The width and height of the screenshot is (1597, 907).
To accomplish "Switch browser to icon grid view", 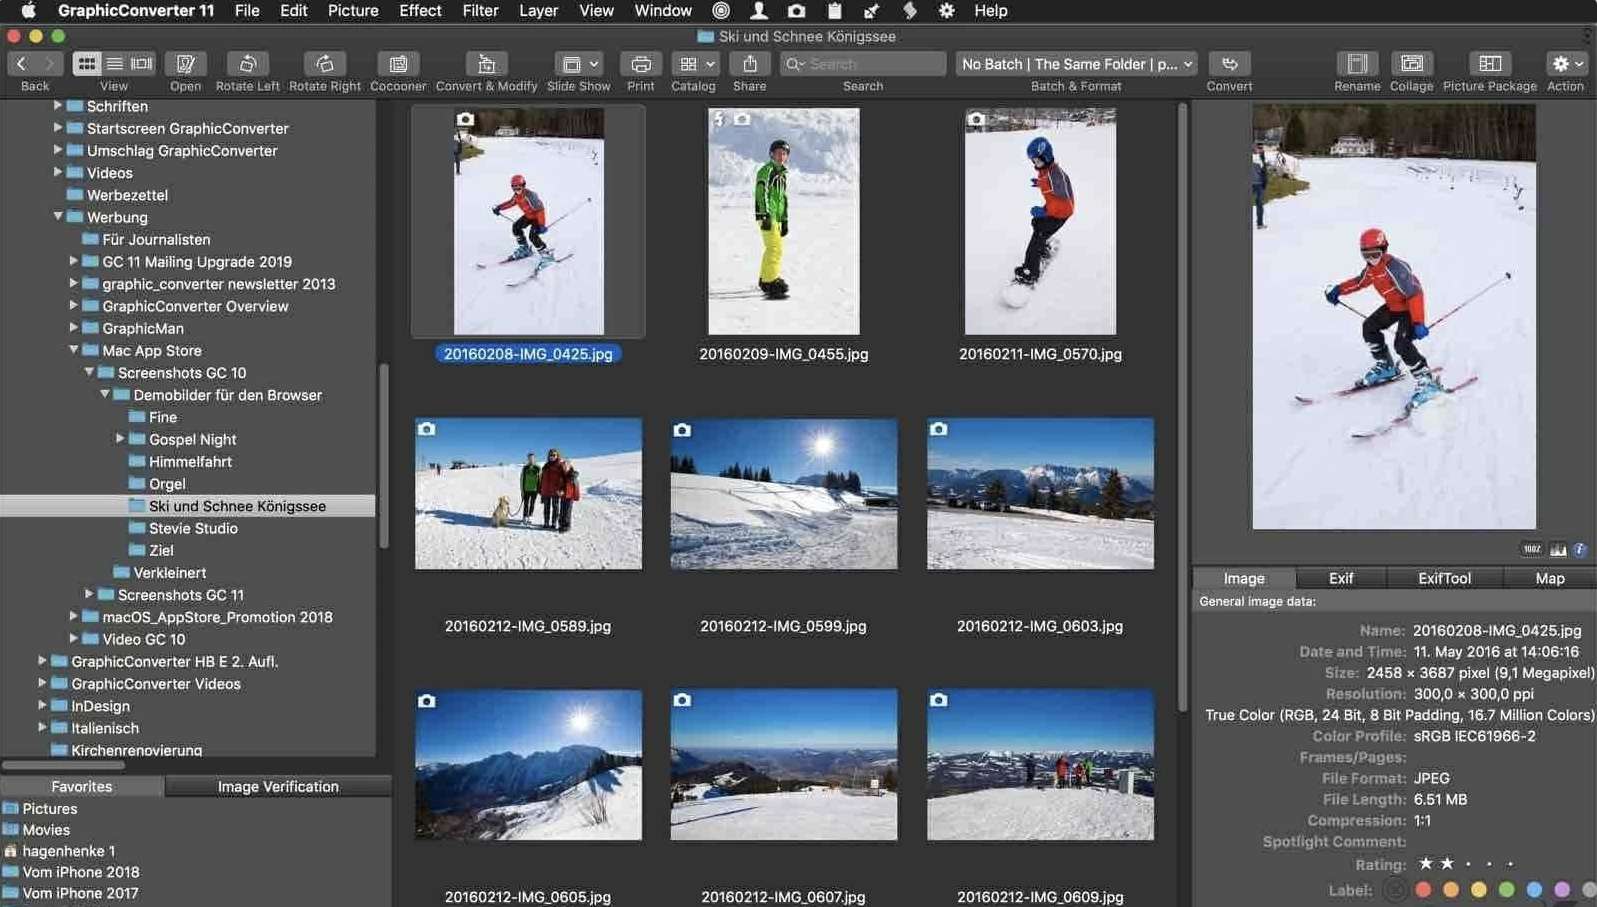I will (x=87, y=64).
